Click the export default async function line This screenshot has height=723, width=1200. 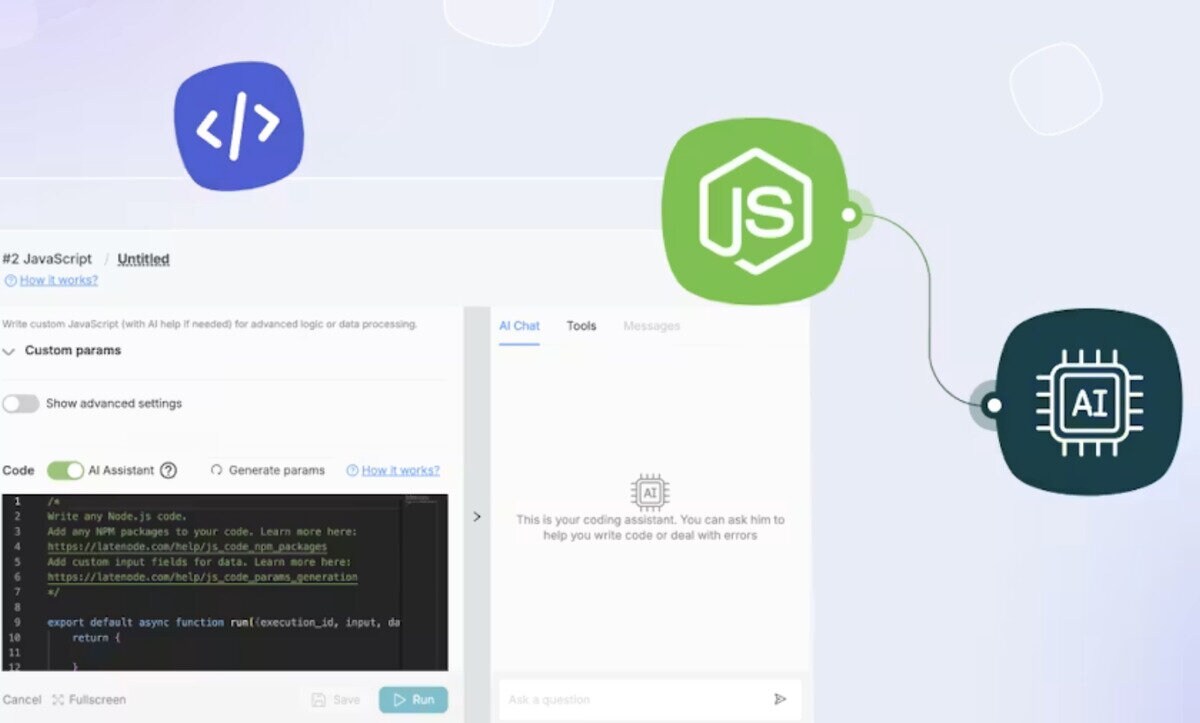pyautogui.click(x=224, y=622)
